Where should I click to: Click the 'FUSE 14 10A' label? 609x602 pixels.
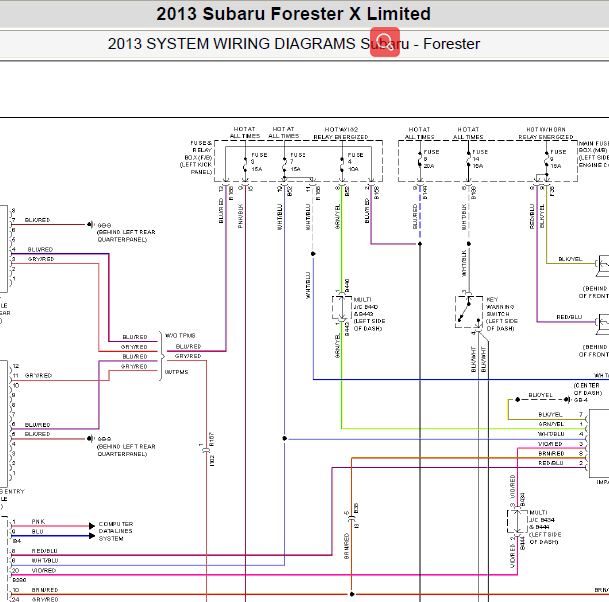click(x=480, y=159)
